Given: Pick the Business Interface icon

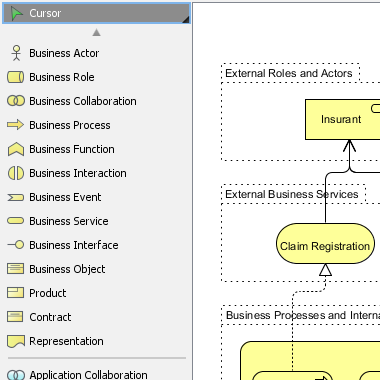Looking at the screenshot, I should [16, 245].
